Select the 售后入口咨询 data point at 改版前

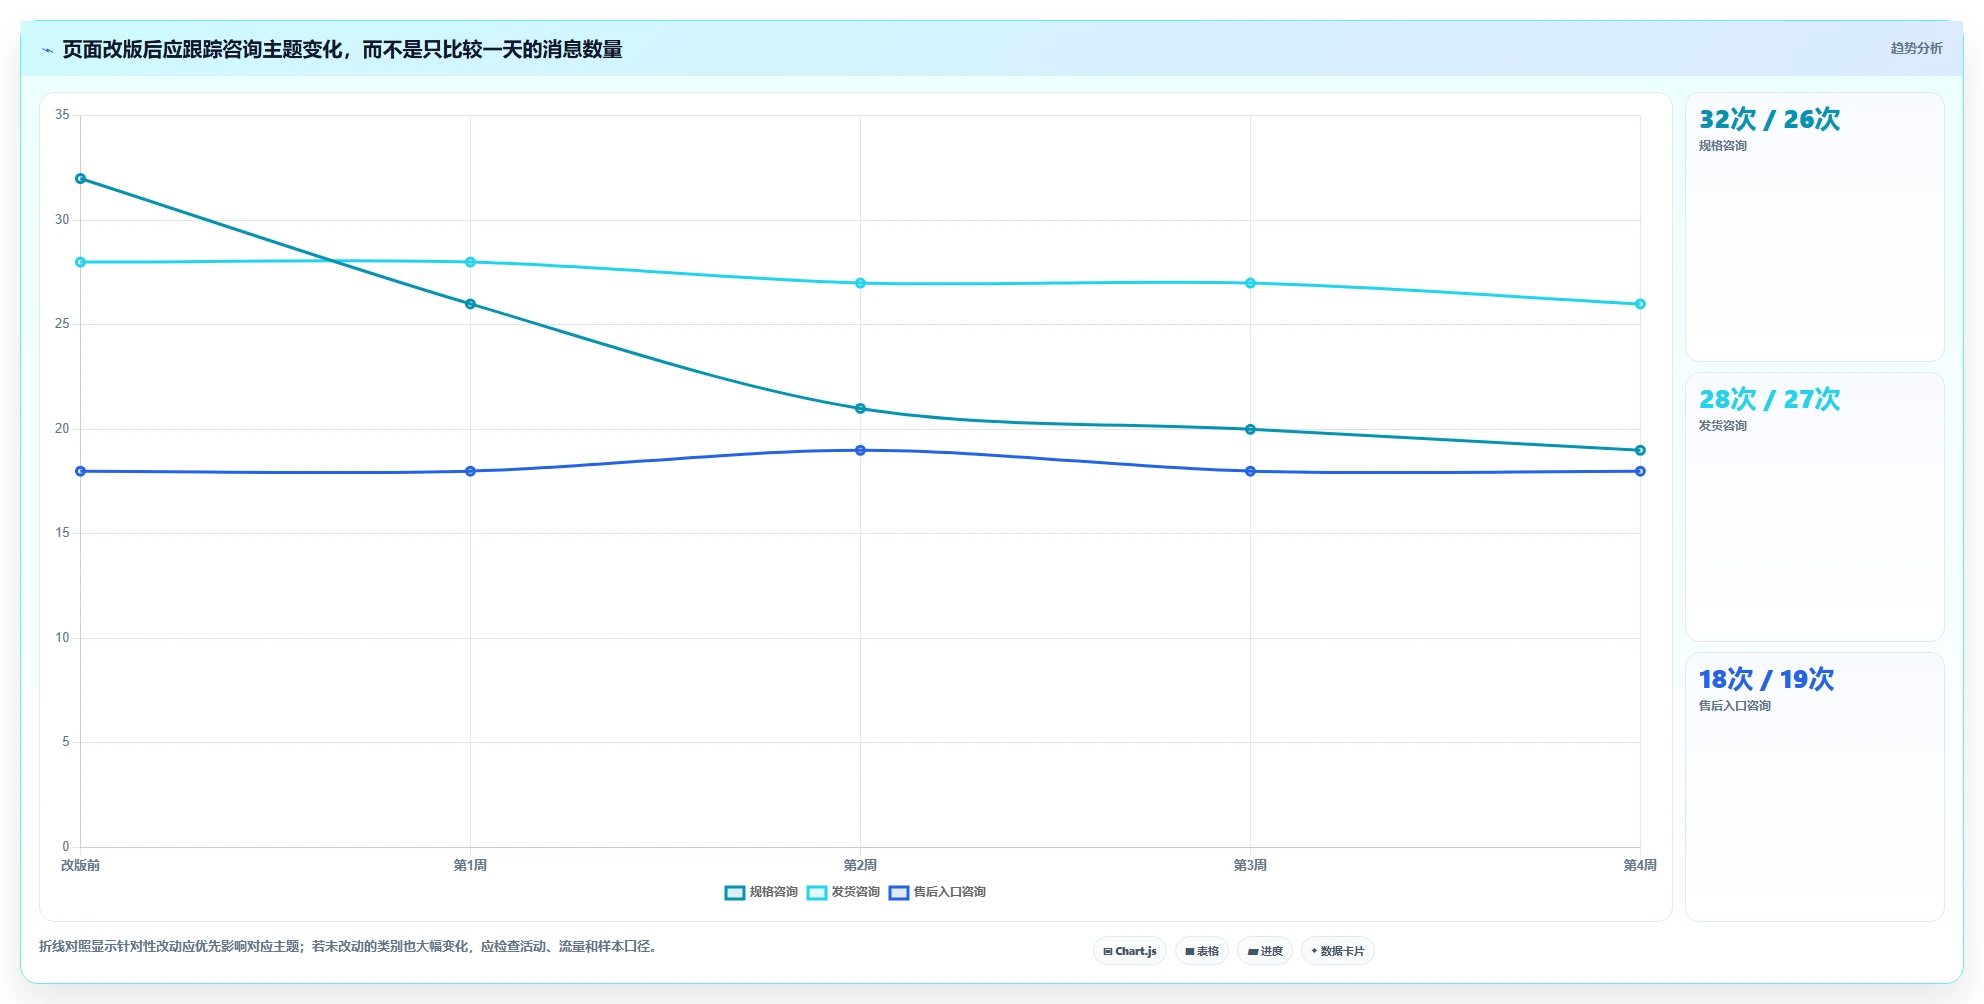(80, 471)
